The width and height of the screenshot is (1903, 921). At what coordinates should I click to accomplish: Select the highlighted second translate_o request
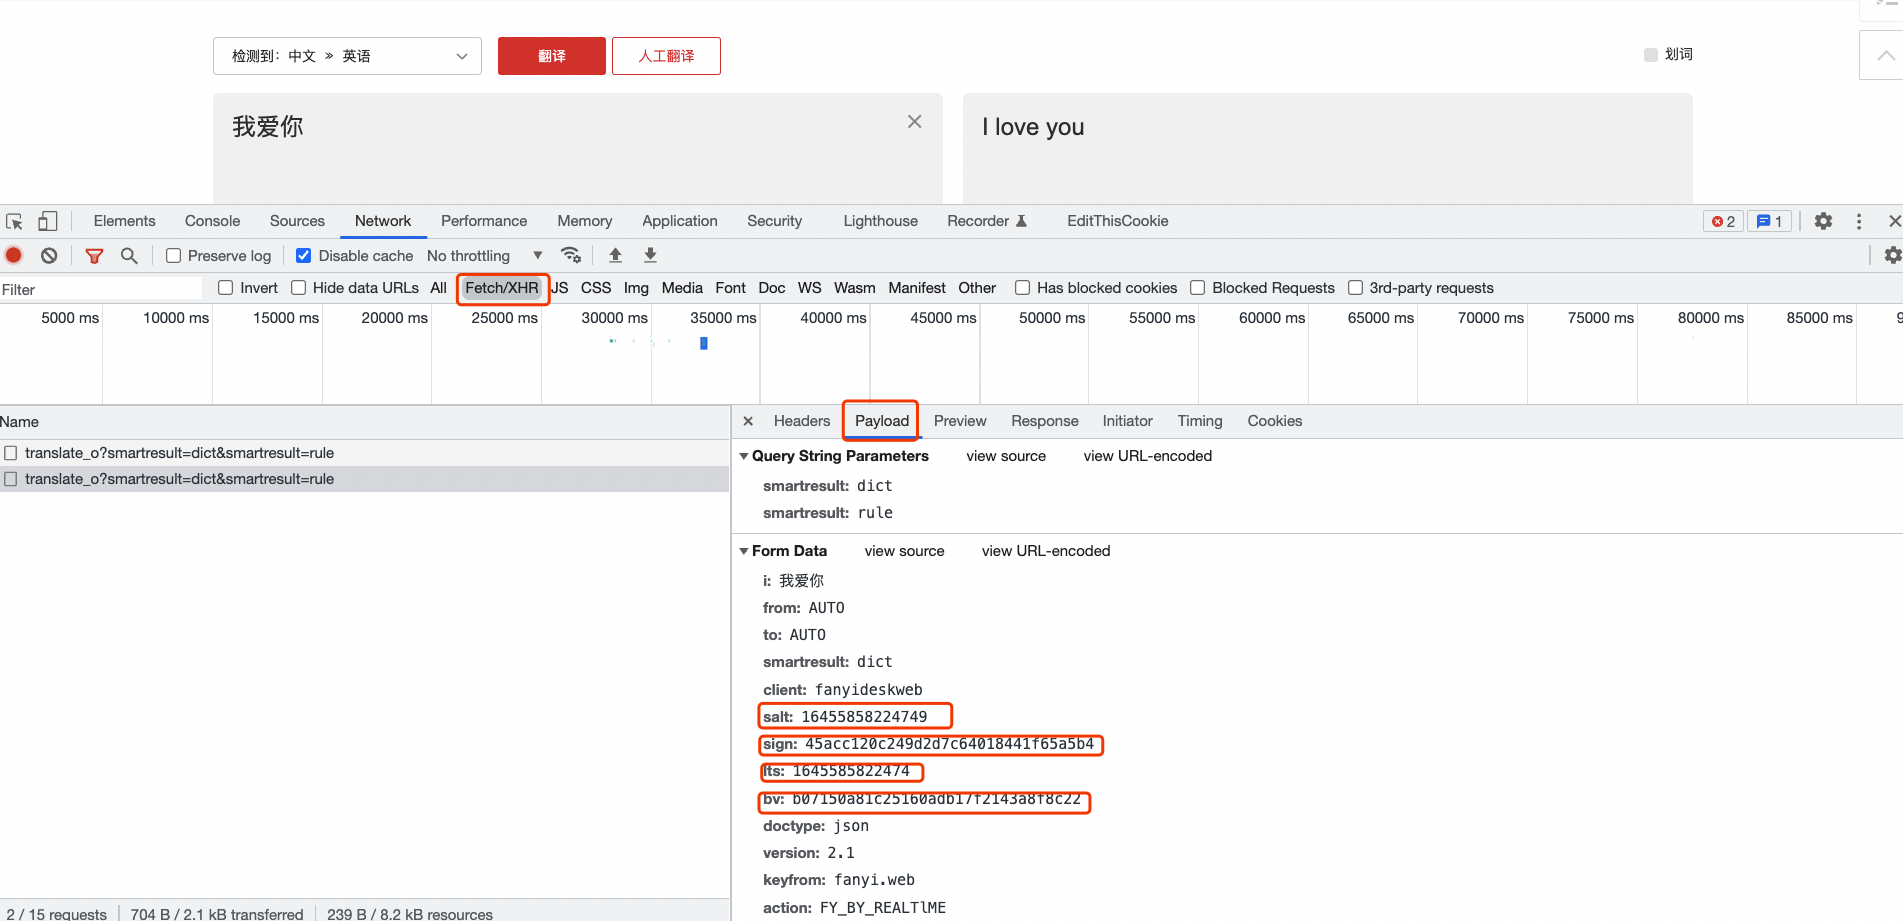pyautogui.click(x=365, y=479)
